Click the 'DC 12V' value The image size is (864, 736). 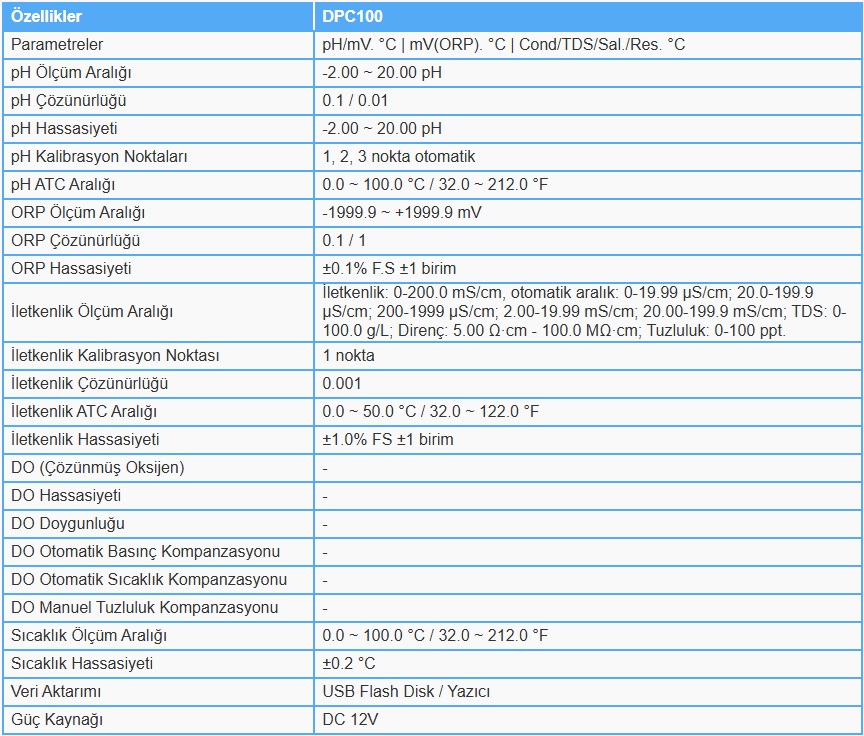(x=350, y=719)
